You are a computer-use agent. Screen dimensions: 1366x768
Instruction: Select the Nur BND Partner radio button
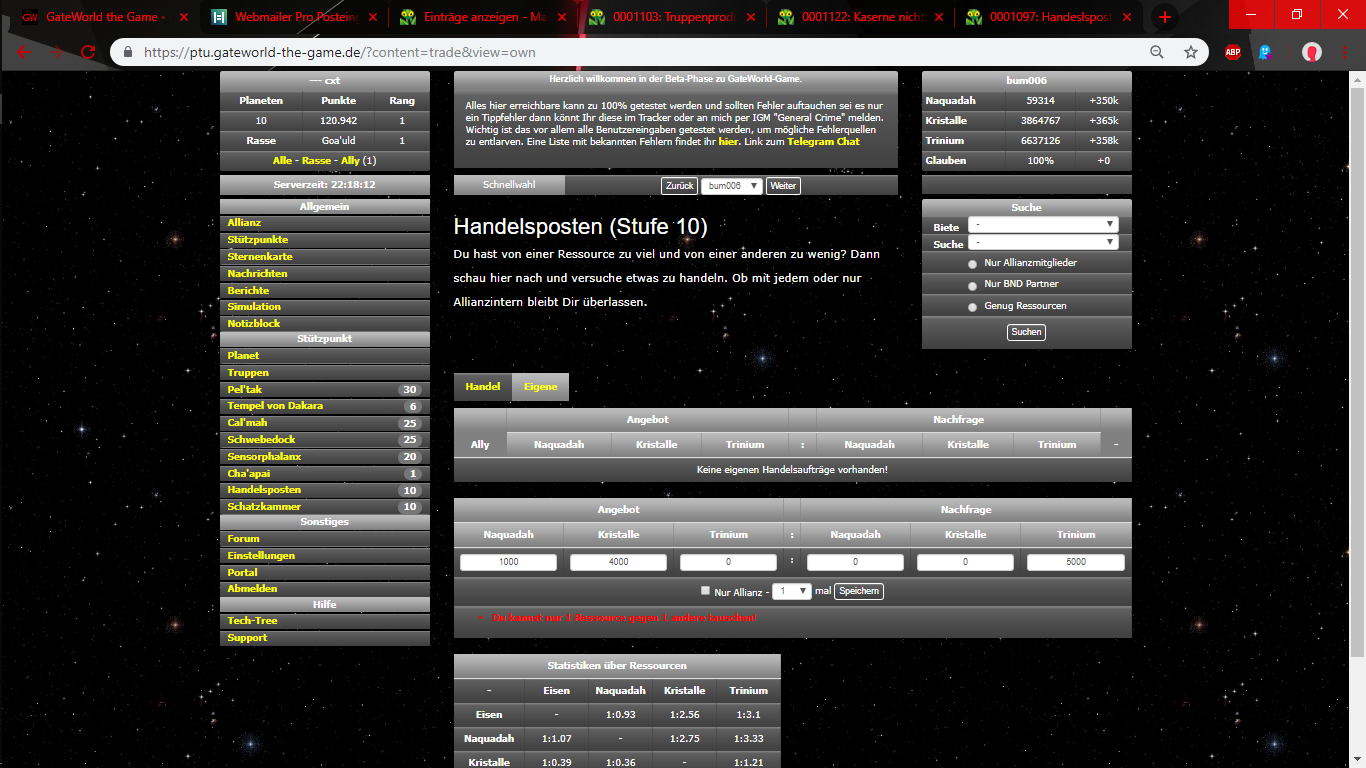click(973, 285)
